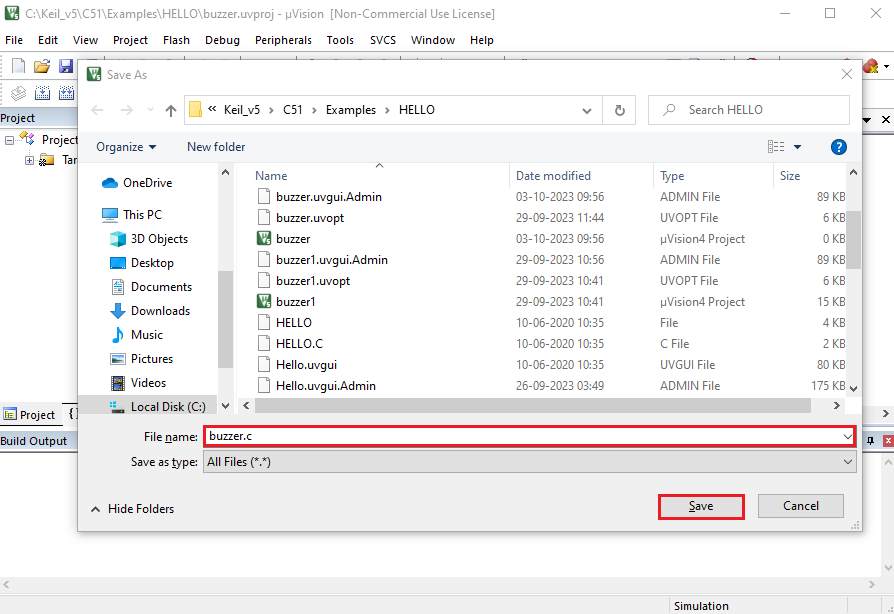Collapse navigation with Hide Folders

[x=133, y=509]
